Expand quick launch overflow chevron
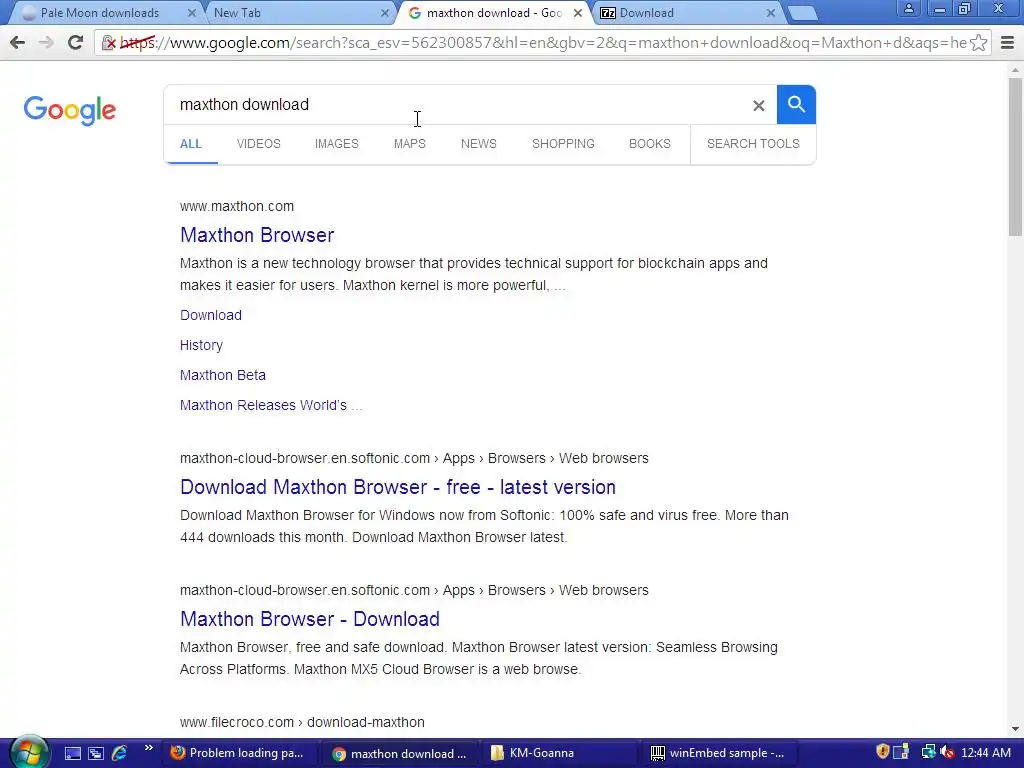Image resolution: width=1024 pixels, height=768 pixels. pyautogui.click(x=148, y=748)
